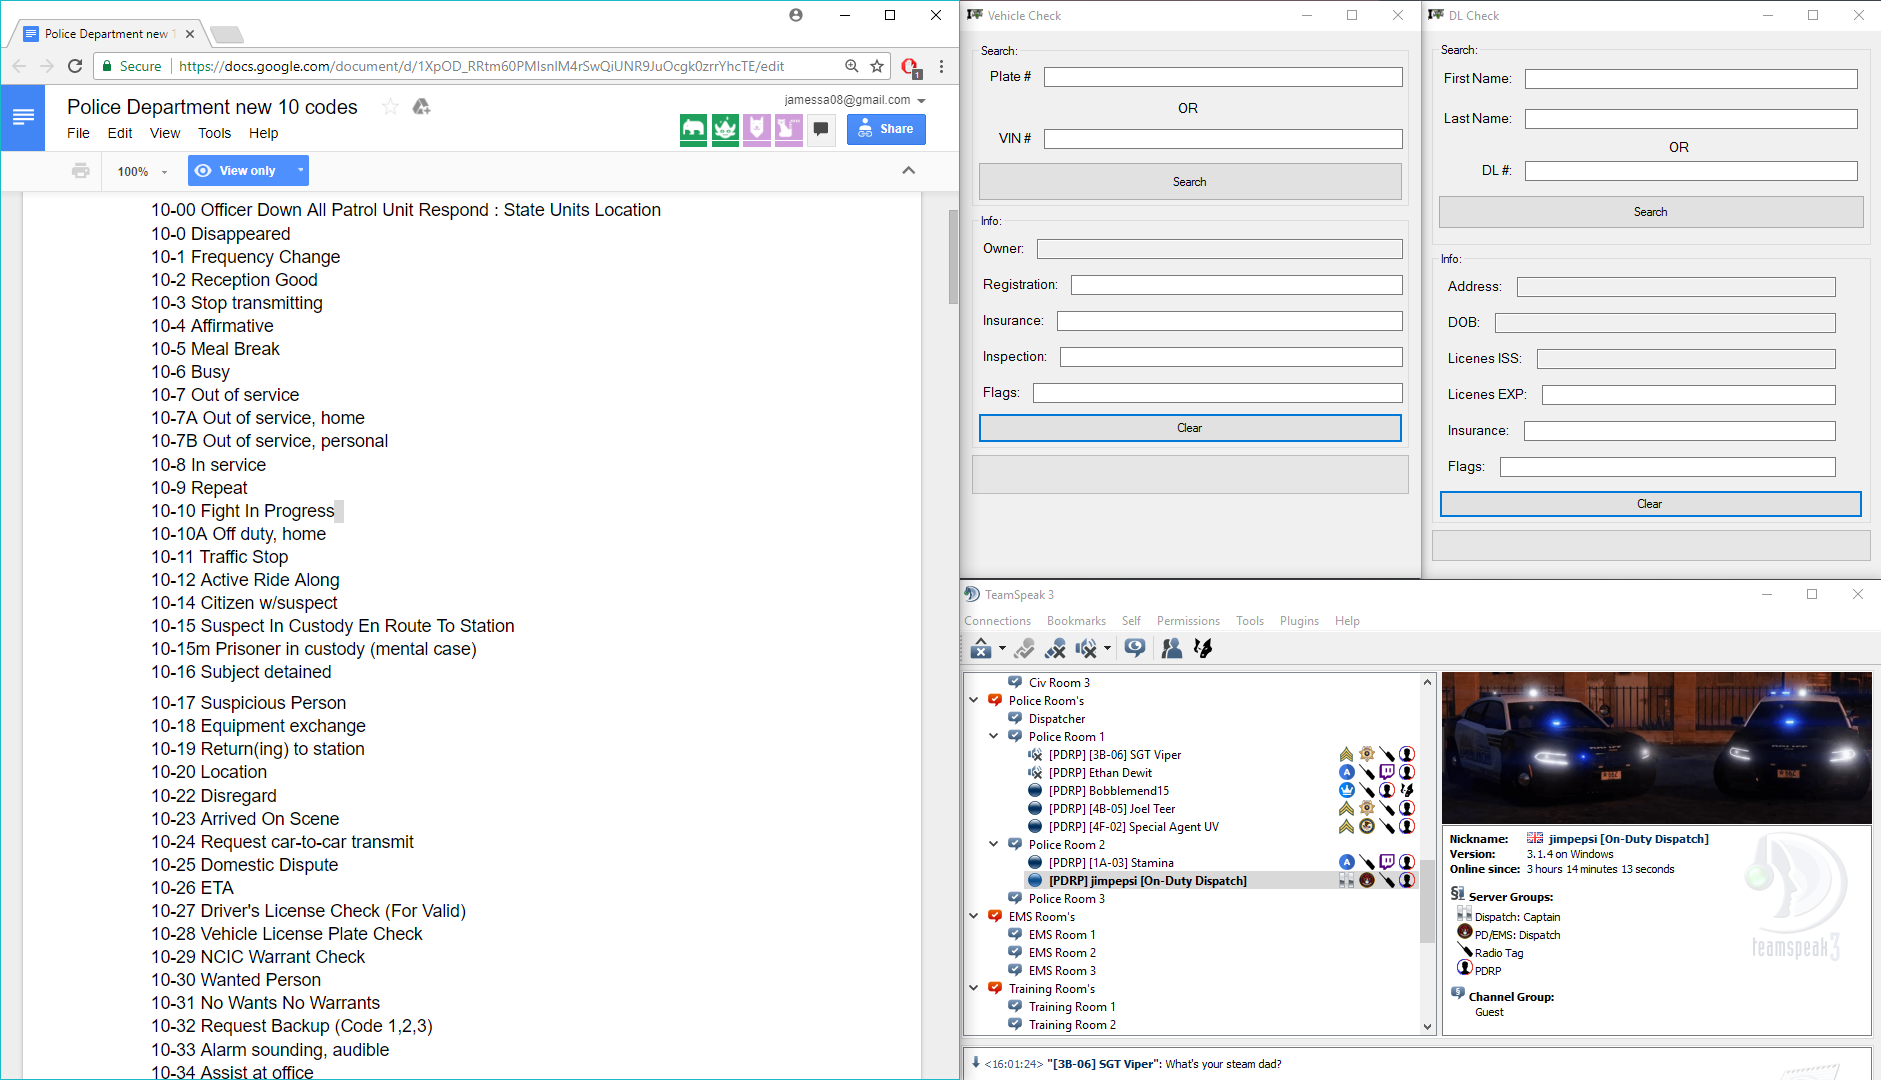Click the green crowned frog collaborator avatar
This screenshot has height=1080, width=1881.
[725, 129]
